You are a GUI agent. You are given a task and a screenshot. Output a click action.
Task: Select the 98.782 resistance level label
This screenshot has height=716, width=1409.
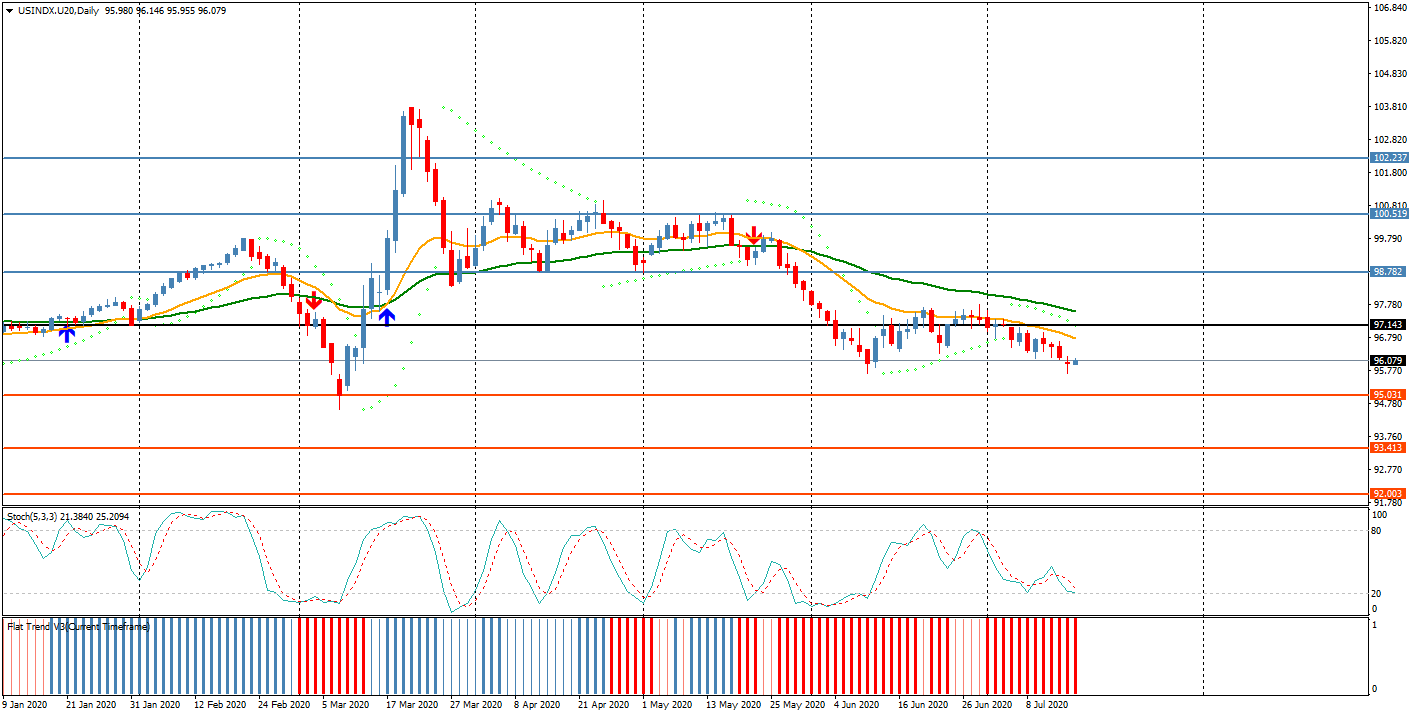[x=1390, y=272]
